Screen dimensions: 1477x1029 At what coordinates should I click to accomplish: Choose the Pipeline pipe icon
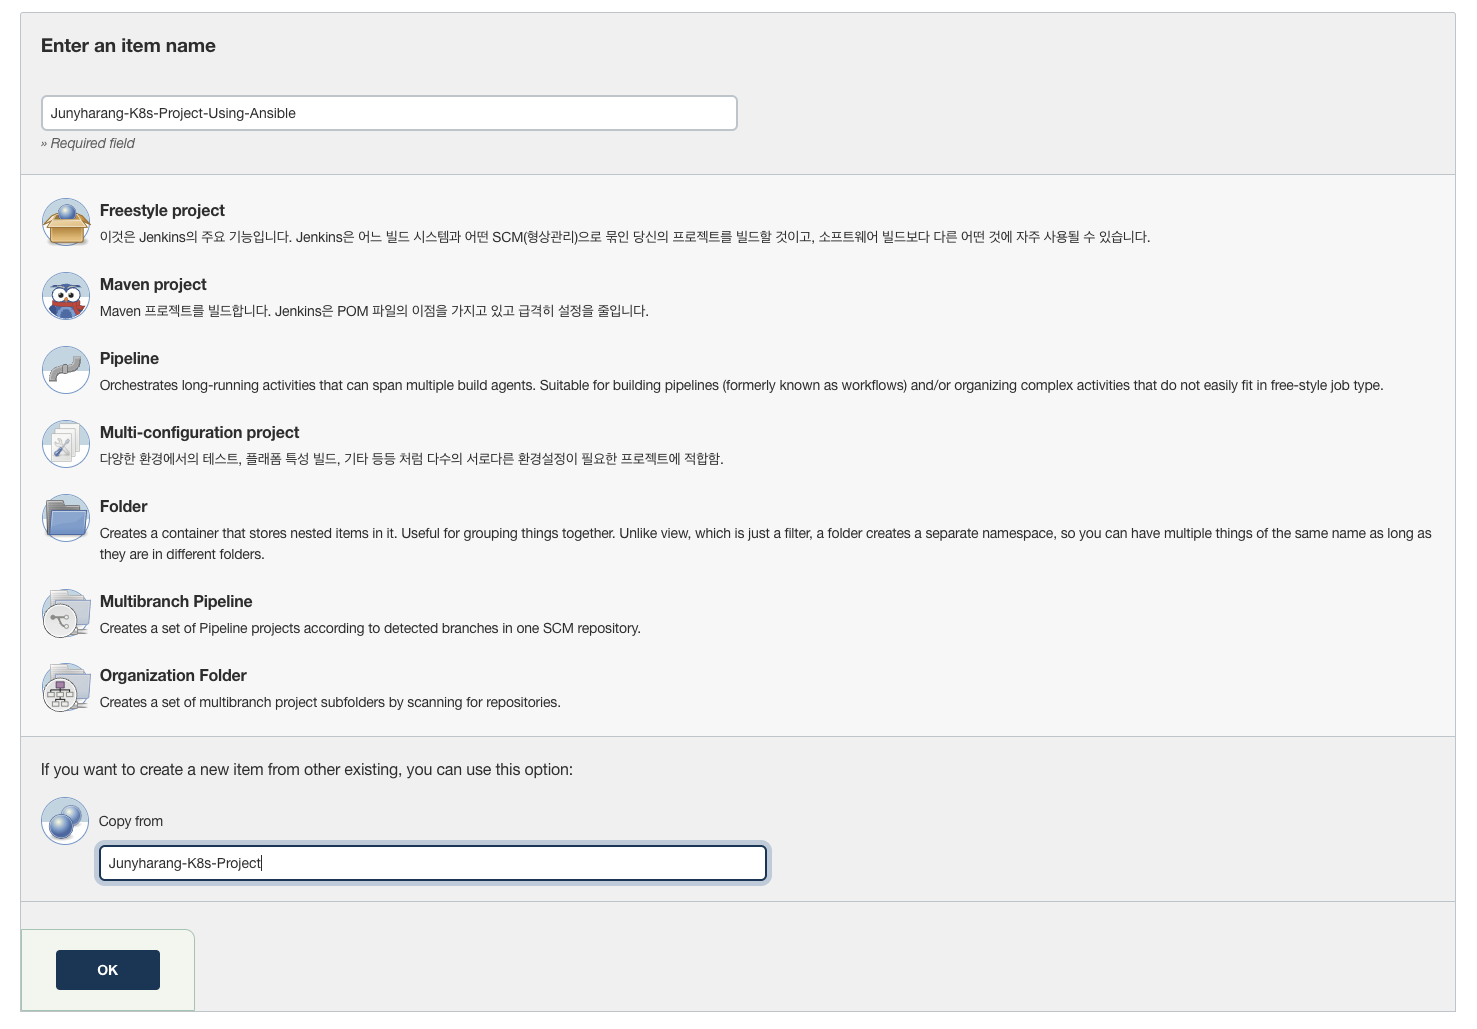coord(66,370)
